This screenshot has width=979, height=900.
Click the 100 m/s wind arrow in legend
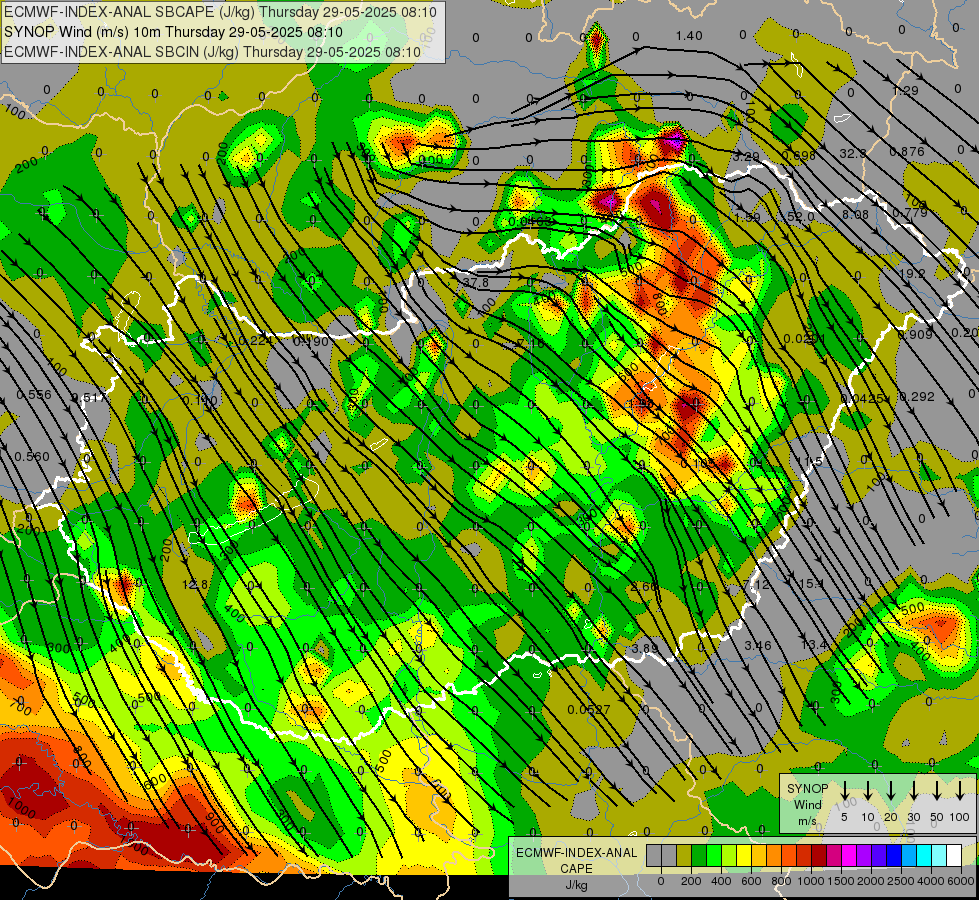(x=960, y=790)
